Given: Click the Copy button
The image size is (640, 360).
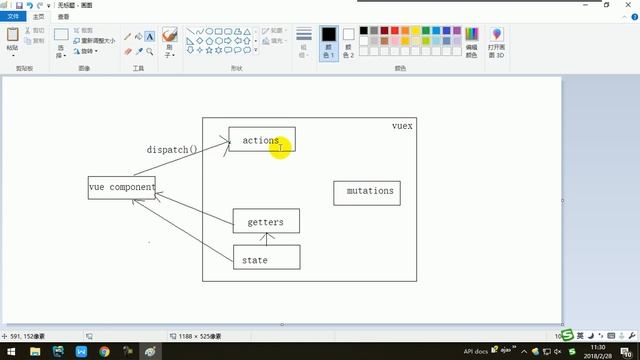Looking at the screenshot, I should pyautogui.click(x=34, y=41).
